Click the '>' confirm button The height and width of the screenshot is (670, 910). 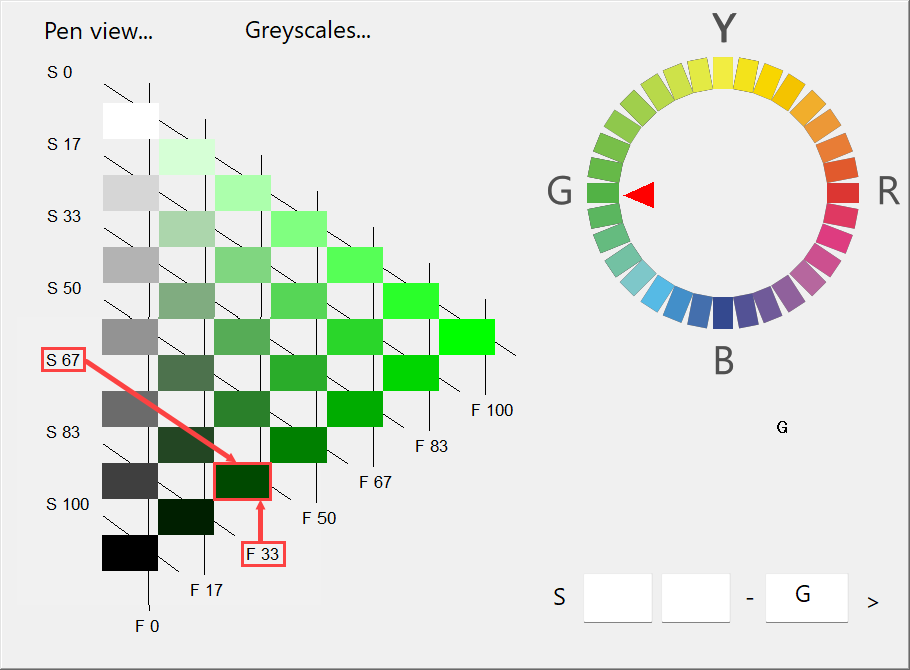872,600
